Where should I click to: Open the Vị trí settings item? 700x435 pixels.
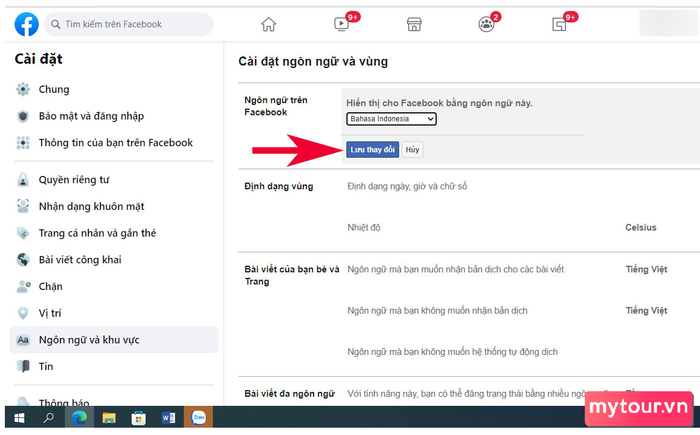point(114,313)
